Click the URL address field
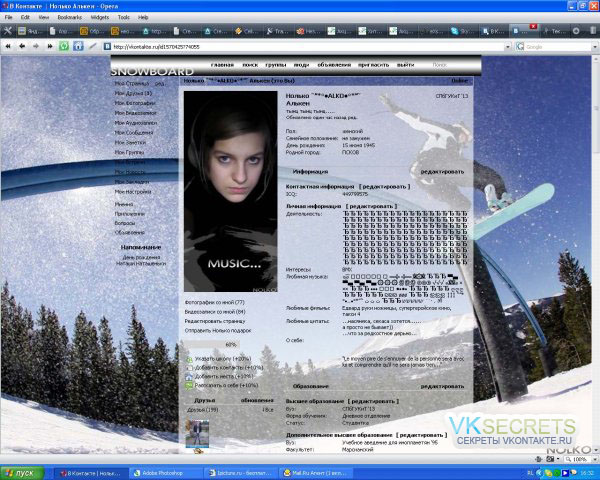Screen dimensions: 600x480 point(308,47)
